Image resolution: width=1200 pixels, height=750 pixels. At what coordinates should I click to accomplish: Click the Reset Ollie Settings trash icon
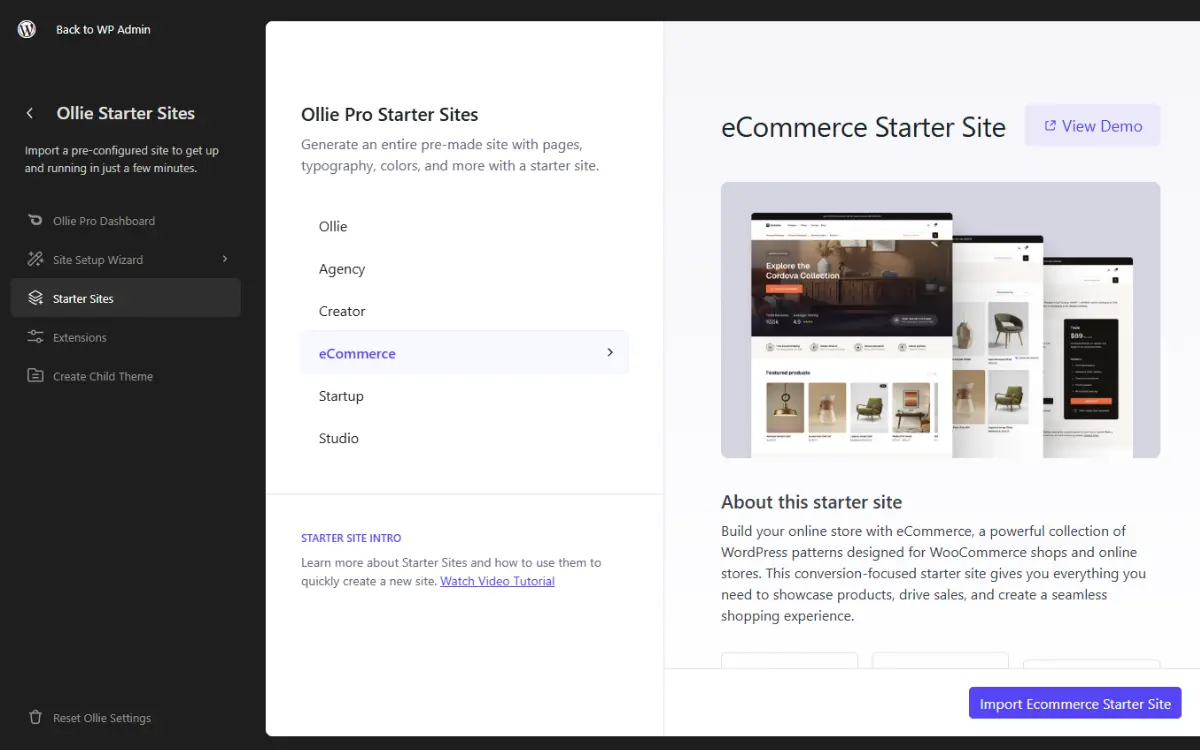[x=37, y=717]
